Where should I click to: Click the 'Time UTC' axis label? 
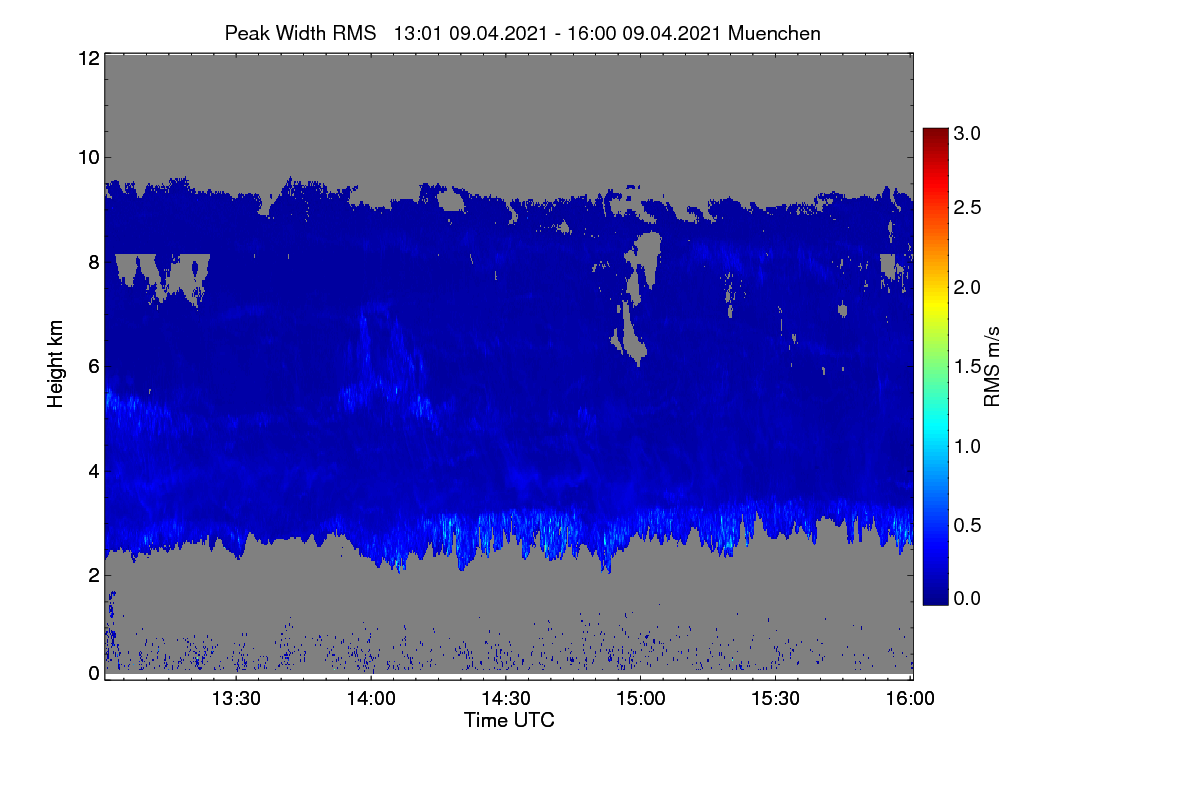pyautogui.click(x=509, y=720)
